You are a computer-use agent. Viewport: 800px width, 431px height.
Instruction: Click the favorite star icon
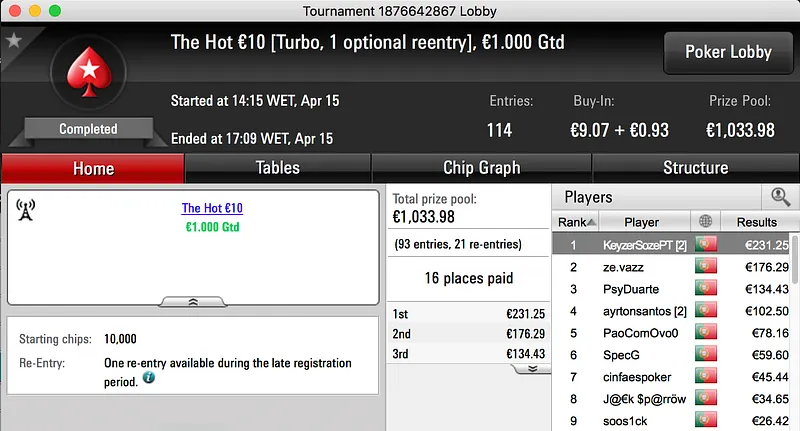coord(14,40)
